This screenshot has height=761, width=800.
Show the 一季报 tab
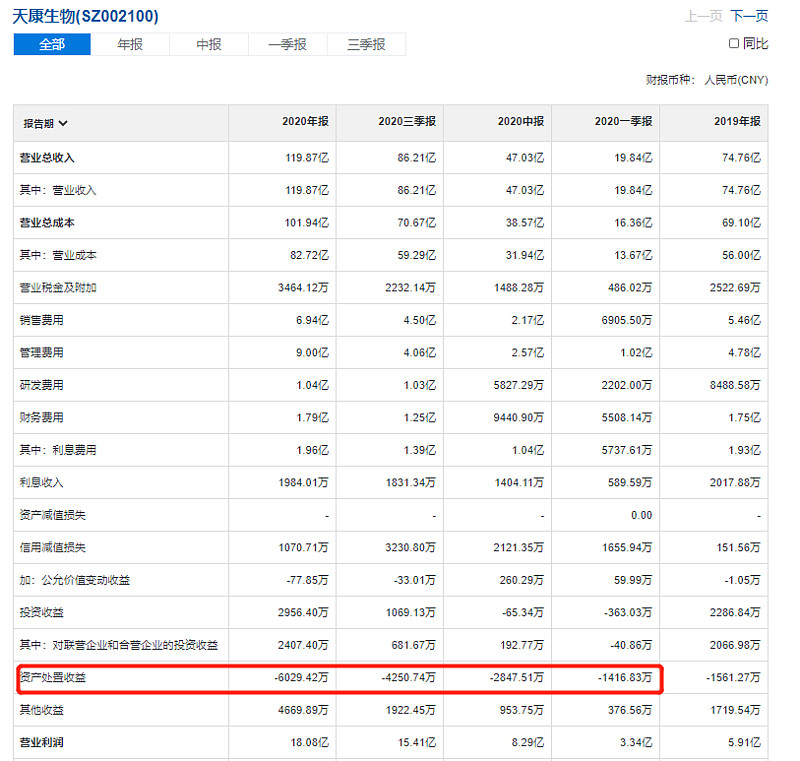(x=287, y=45)
